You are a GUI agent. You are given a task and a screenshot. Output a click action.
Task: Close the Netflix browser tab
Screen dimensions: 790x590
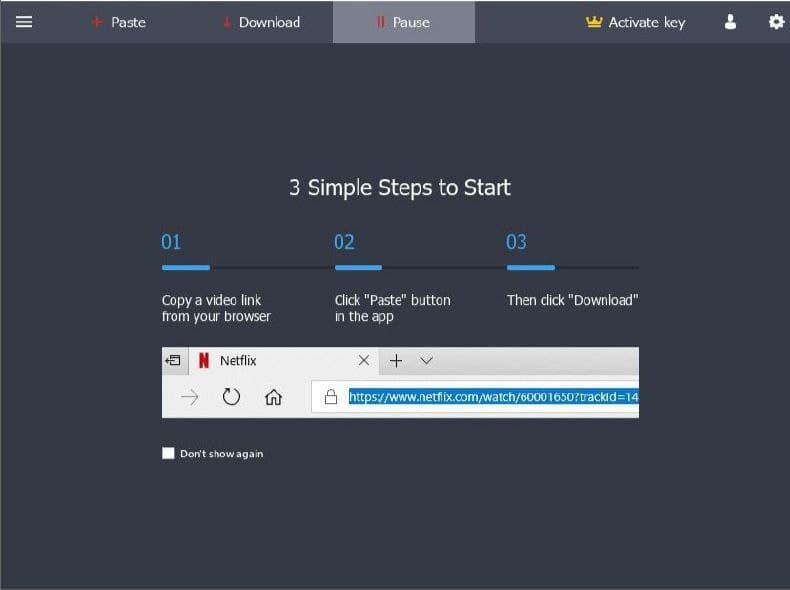pos(363,361)
